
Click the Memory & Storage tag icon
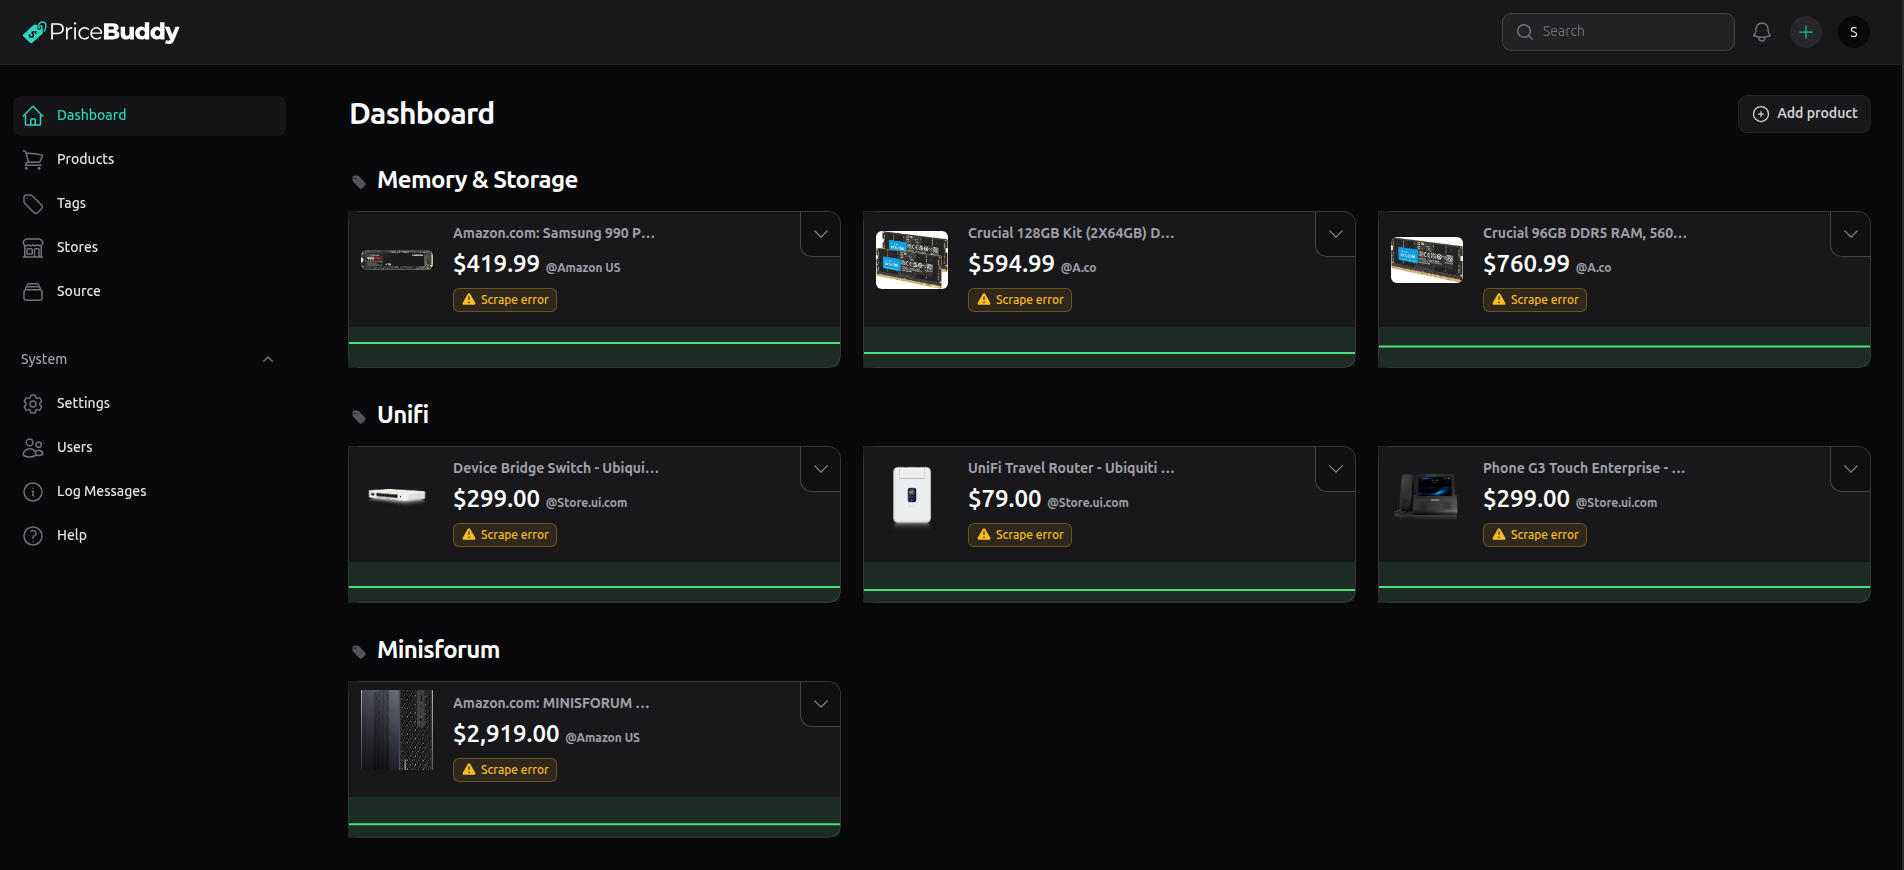[359, 182]
